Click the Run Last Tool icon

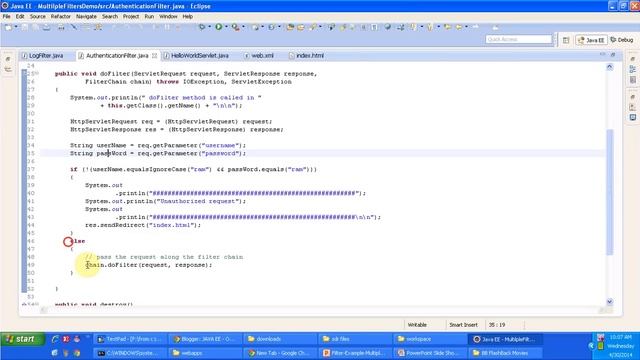(236, 27)
